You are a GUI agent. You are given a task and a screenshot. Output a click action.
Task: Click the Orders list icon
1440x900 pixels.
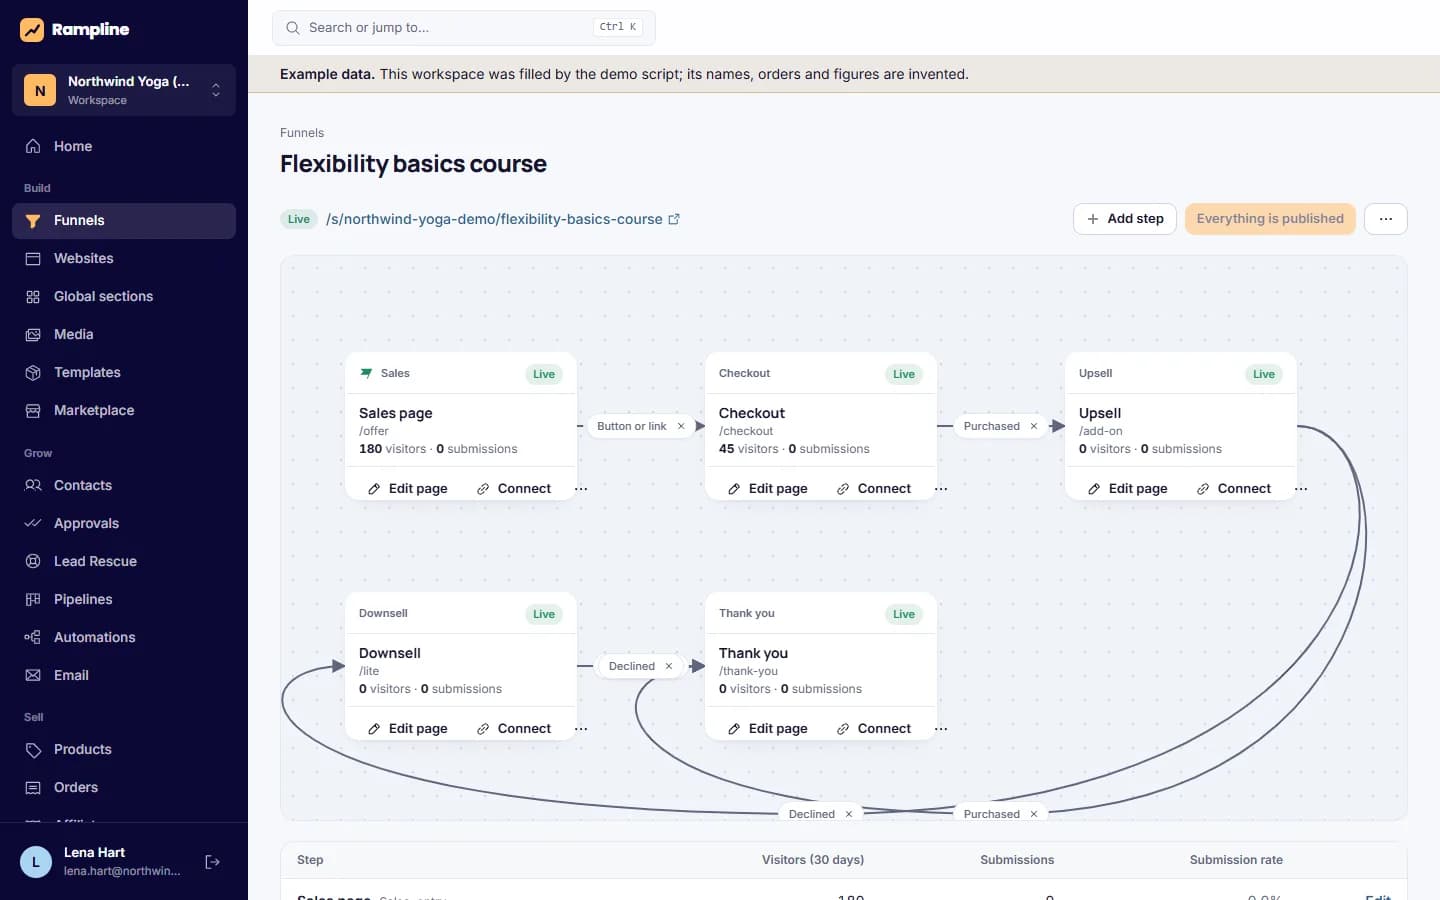pyautogui.click(x=33, y=787)
